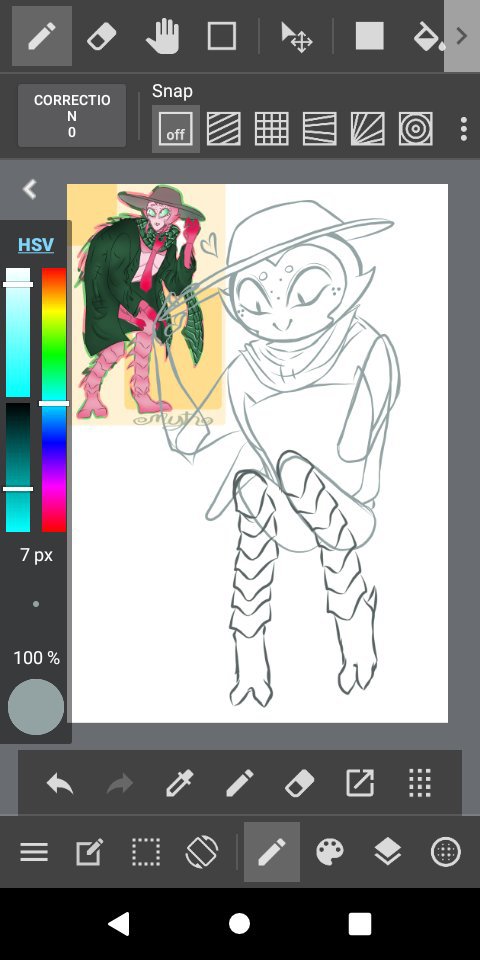This screenshot has height=960, width=480.
Task: Tap the Correction 0 button
Action: point(72,116)
